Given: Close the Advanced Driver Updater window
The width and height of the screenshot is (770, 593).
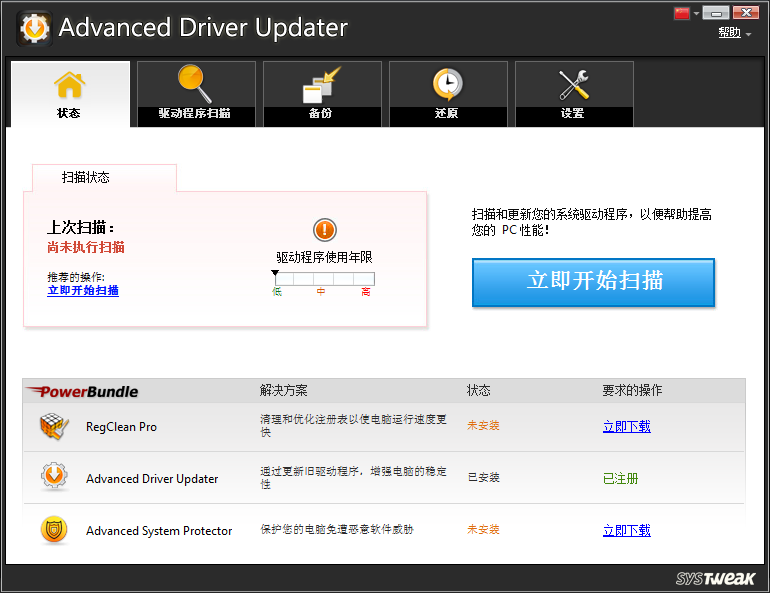Looking at the screenshot, I should pos(746,13).
